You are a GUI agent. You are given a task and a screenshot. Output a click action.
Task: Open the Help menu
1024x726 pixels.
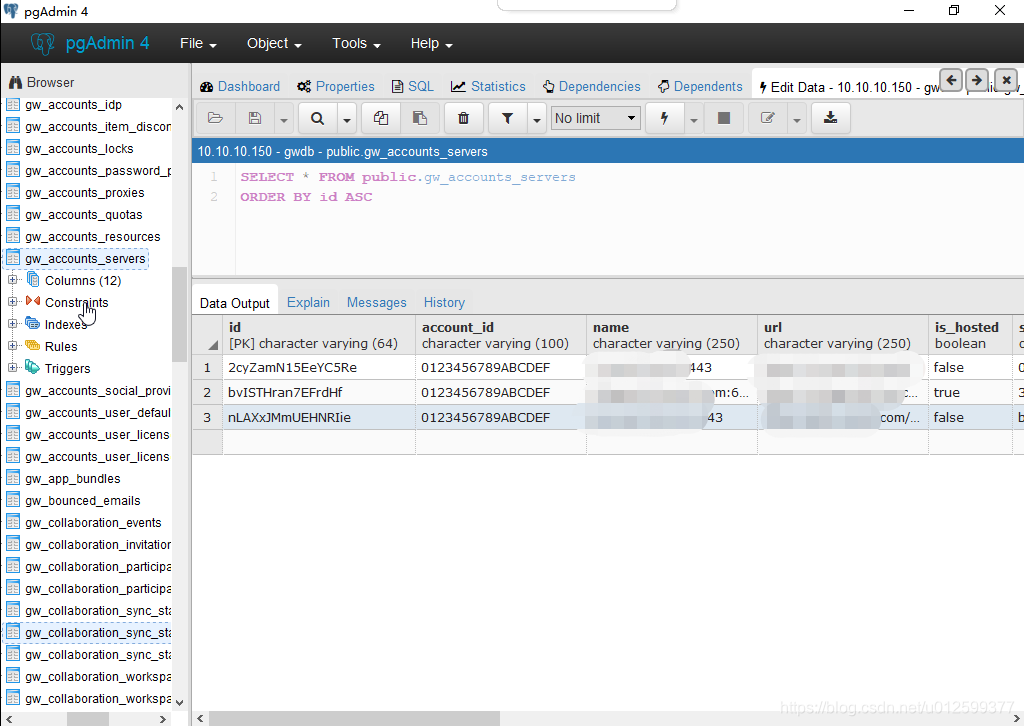(x=431, y=44)
